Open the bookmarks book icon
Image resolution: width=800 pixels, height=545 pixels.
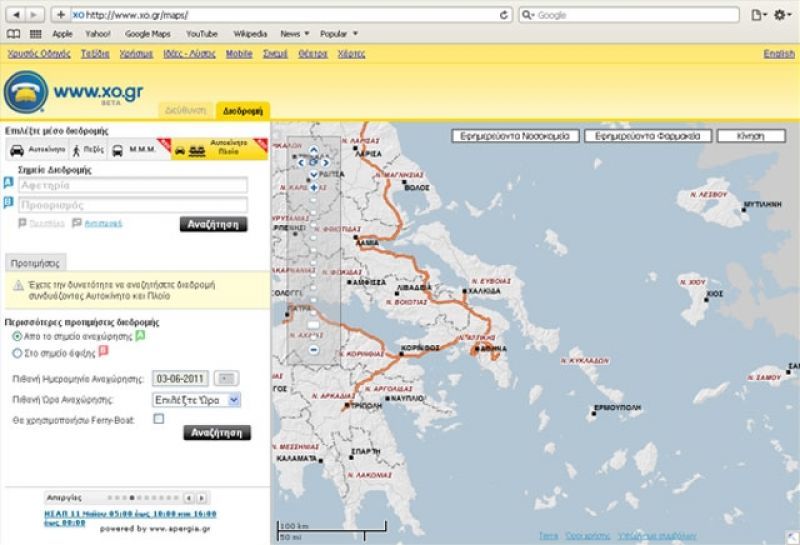[x=13, y=34]
